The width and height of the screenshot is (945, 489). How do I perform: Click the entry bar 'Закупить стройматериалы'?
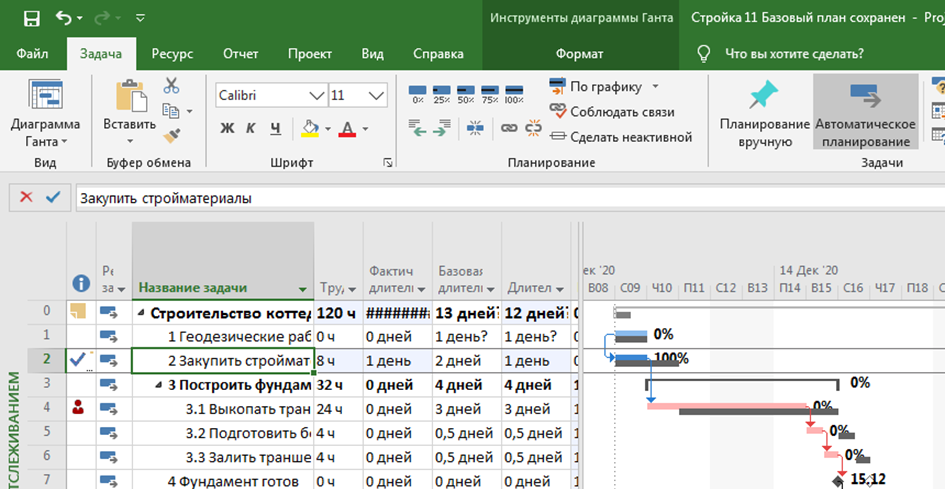(x=510, y=198)
